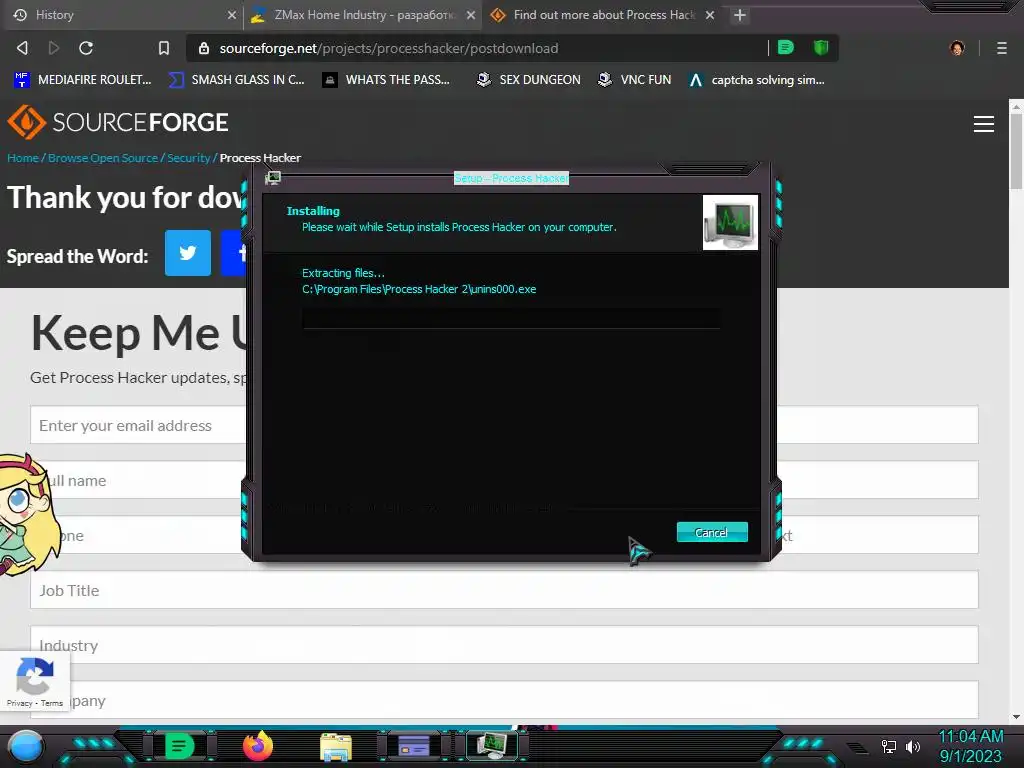
Task: Click the SourceForge logo
Action: coord(118,122)
